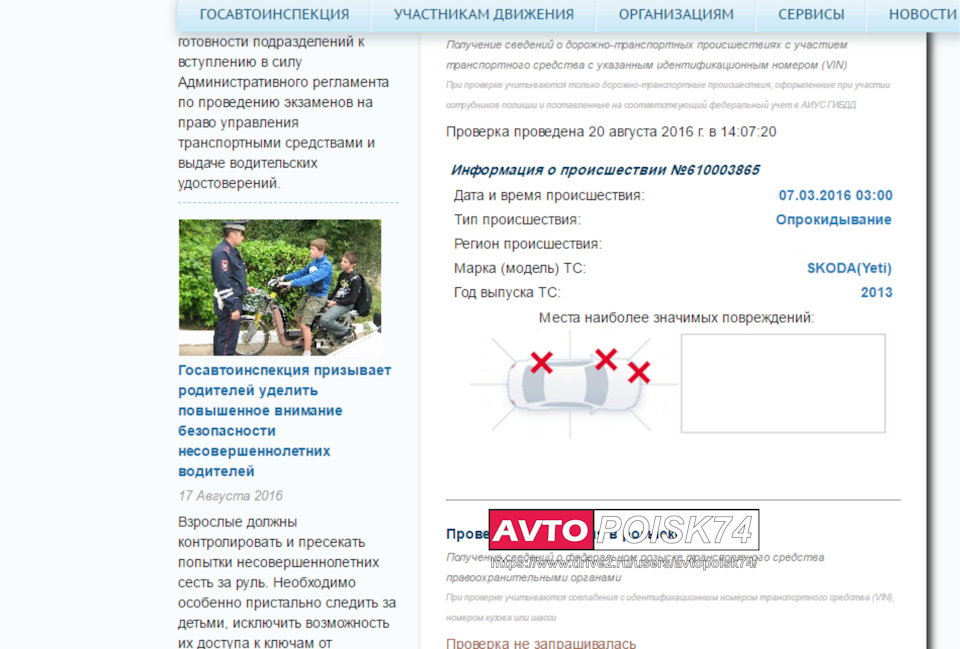Click the line Проверка проведена 20 августа 2016
The width and height of the screenshot is (960, 649).
611,132
